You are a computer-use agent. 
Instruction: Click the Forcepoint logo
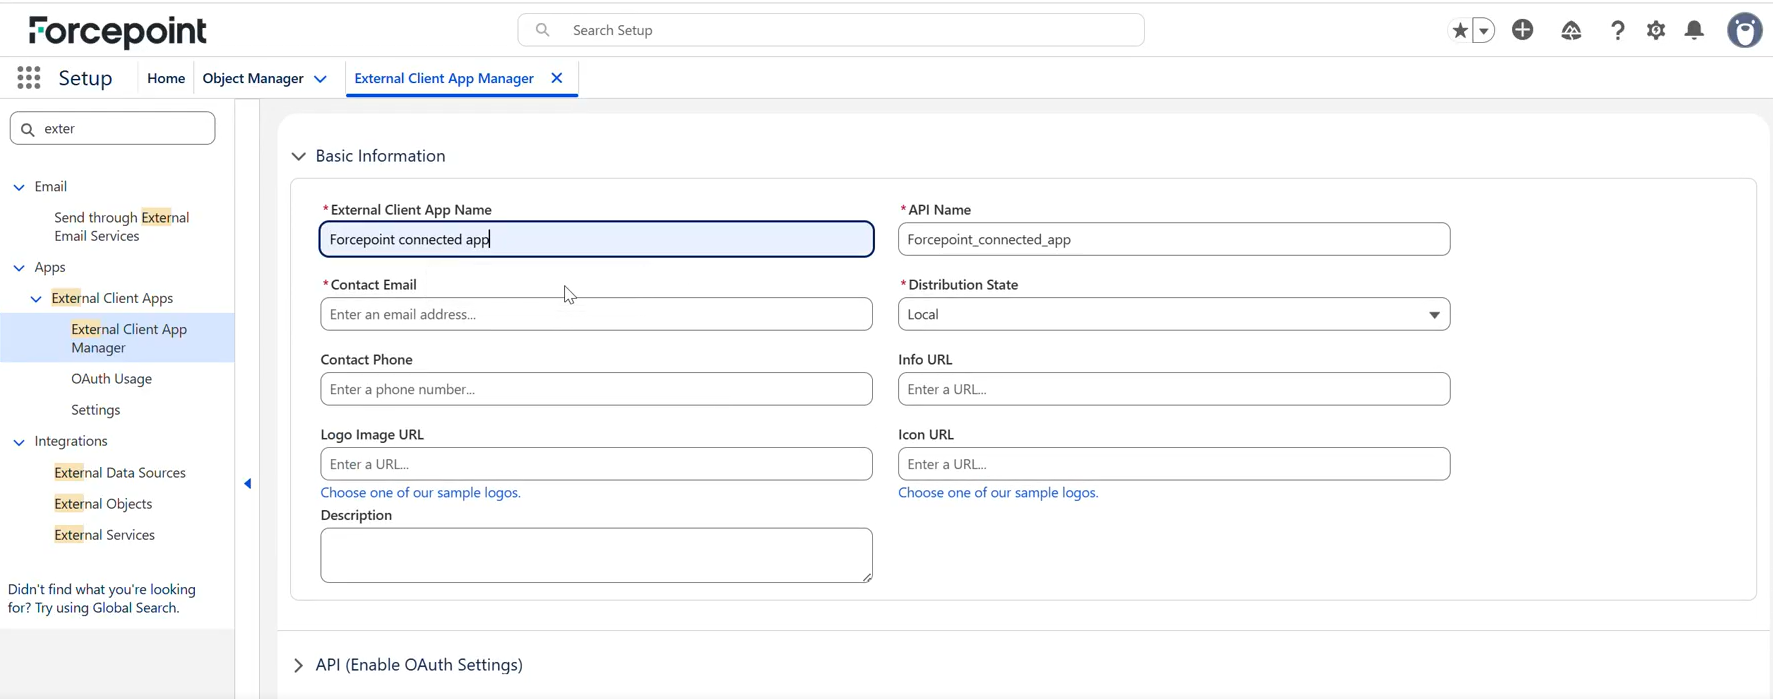click(x=118, y=31)
